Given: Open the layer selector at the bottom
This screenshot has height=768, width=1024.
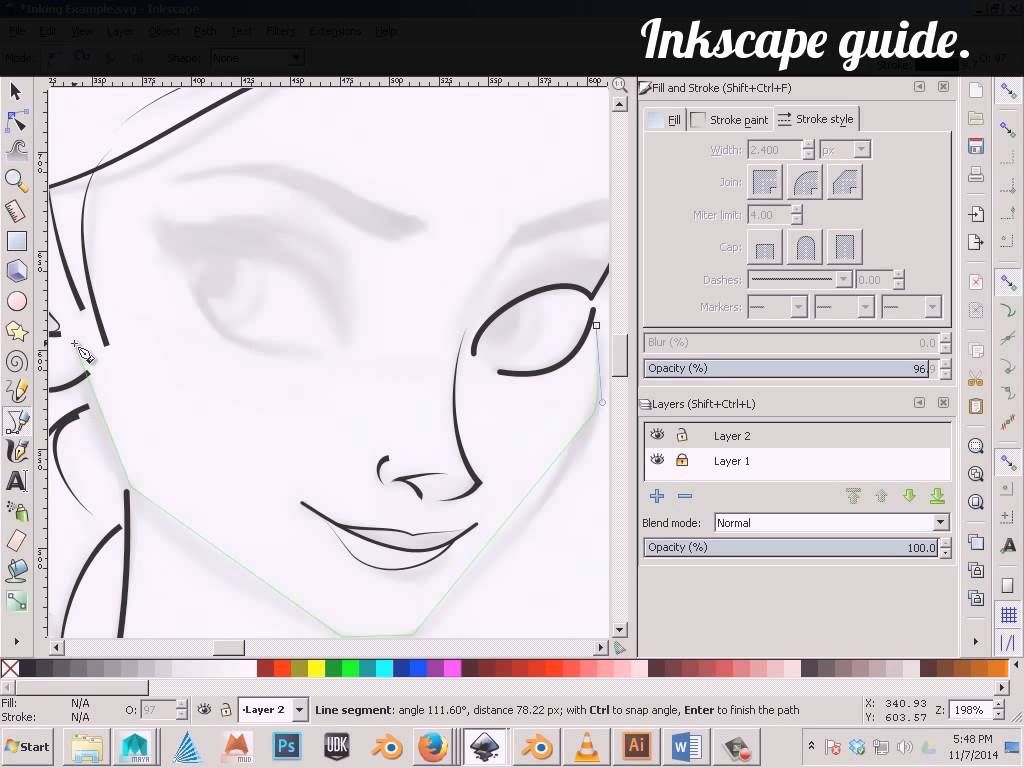Looking at the screenshot, I should (x=272, y=709).
